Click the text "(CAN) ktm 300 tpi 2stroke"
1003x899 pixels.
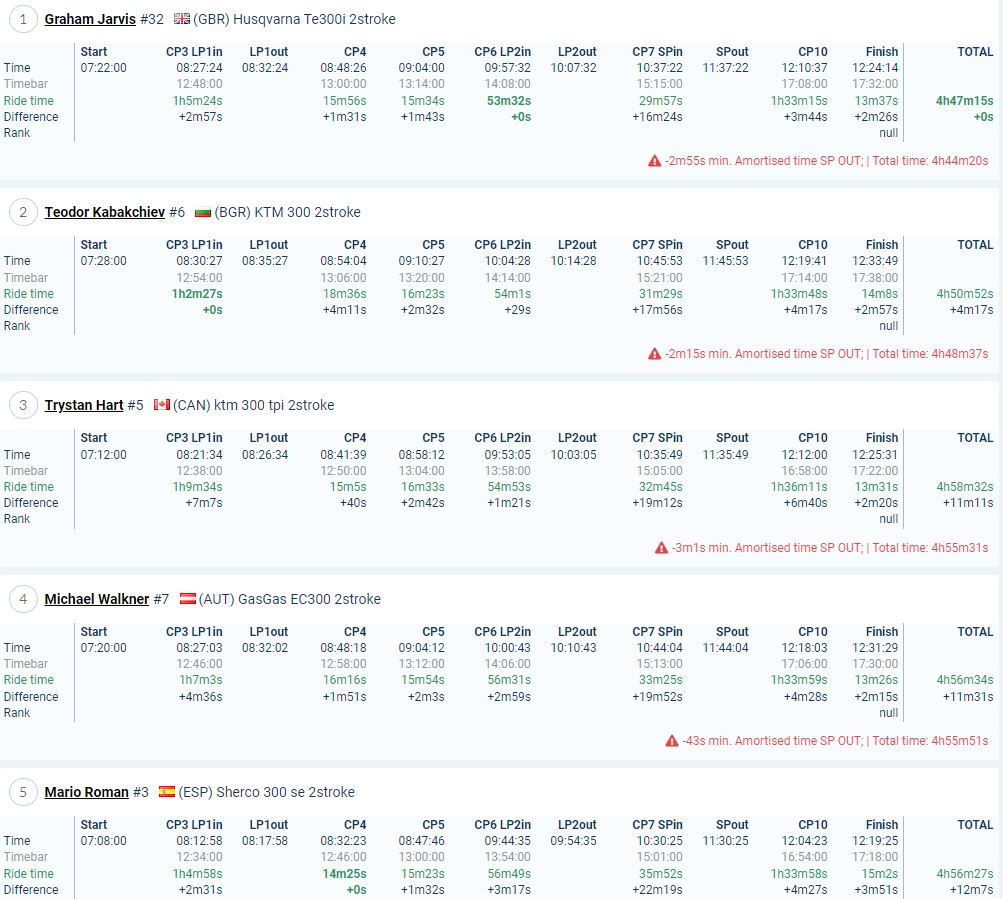click(x=254, y=405)
